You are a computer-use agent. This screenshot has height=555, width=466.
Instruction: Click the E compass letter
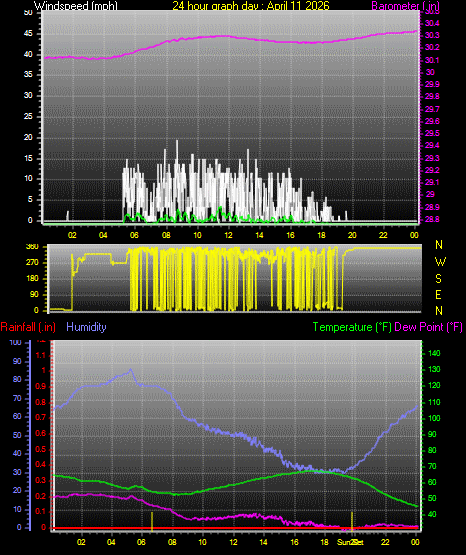pyautogui.click(x=438, y=294)
